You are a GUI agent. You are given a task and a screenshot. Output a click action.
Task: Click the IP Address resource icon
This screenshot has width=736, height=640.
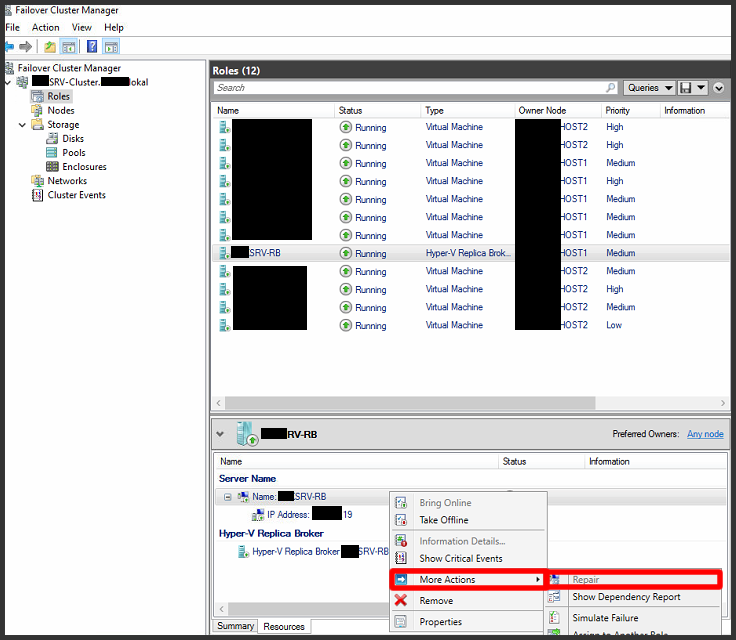(x=258, y=515)
